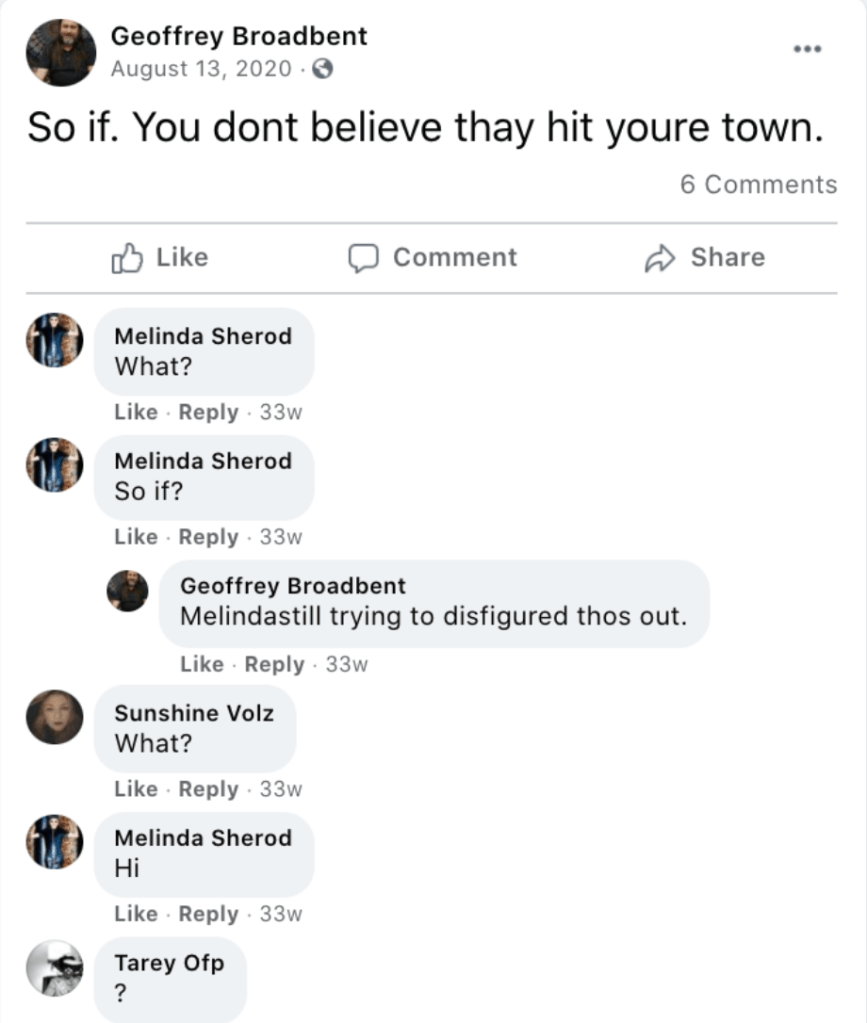This screenshot has width=867, height=1023.
Task: Open the Geoffrey Broadbent author name link
Action: click(239, 37)
